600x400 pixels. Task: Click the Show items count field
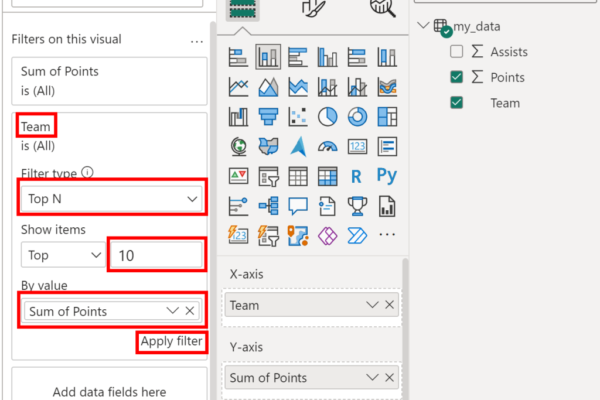click(157, 255)
